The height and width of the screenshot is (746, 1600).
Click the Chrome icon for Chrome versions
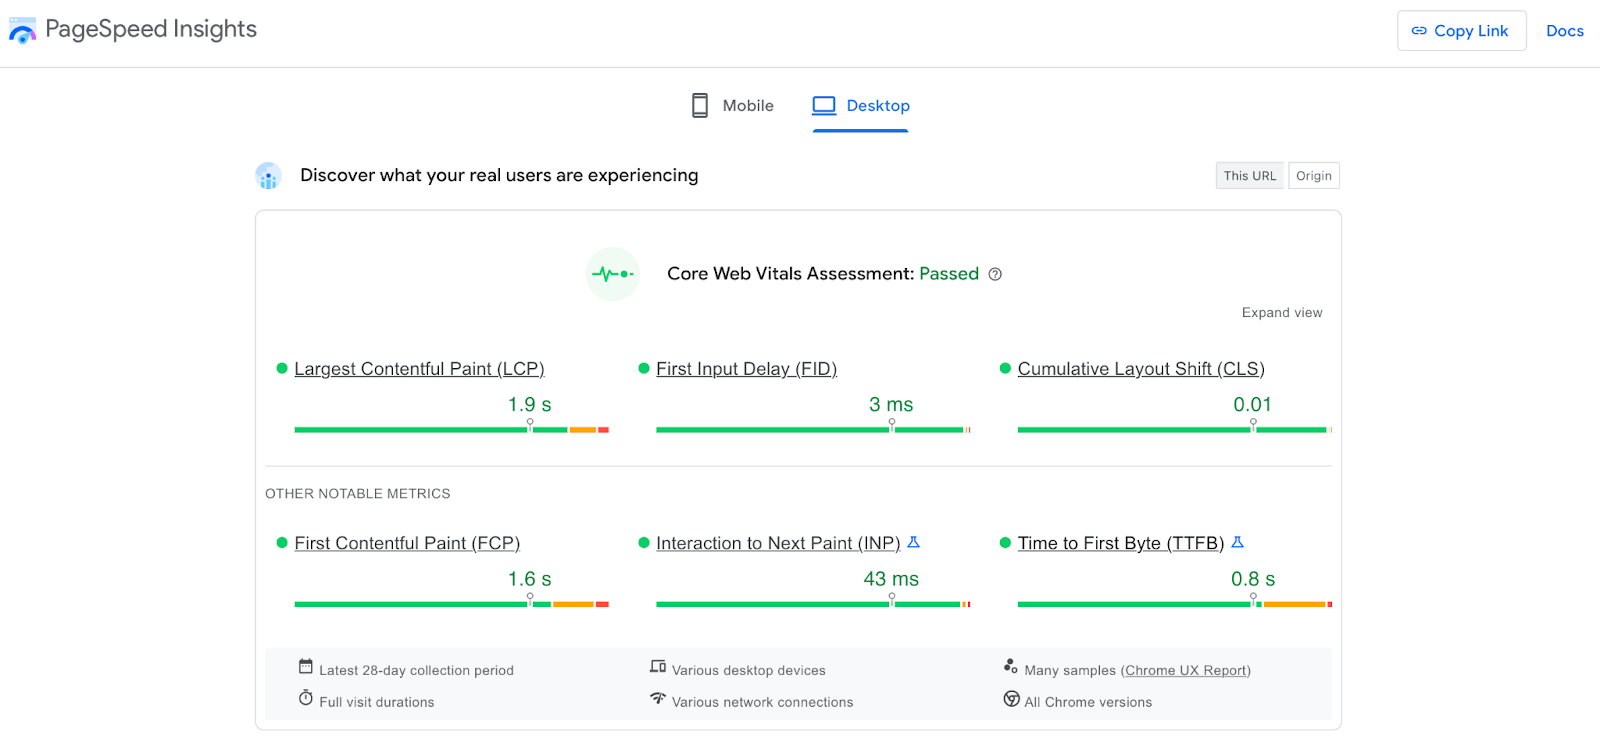[x=1012, y=699]
